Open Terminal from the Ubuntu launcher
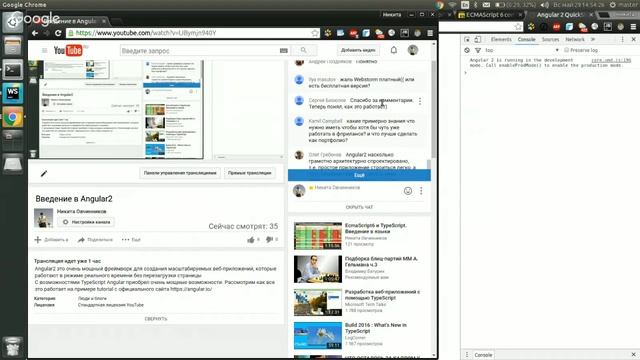Viewport: 640px width, 360px height. click(13, 70)
